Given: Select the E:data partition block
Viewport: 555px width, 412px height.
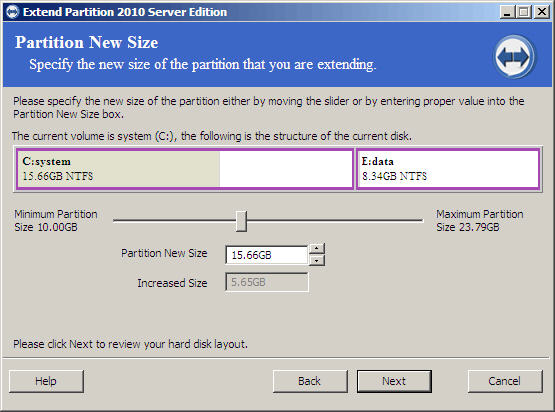Looking at the screenshot, I should click(x=448, y=169).
